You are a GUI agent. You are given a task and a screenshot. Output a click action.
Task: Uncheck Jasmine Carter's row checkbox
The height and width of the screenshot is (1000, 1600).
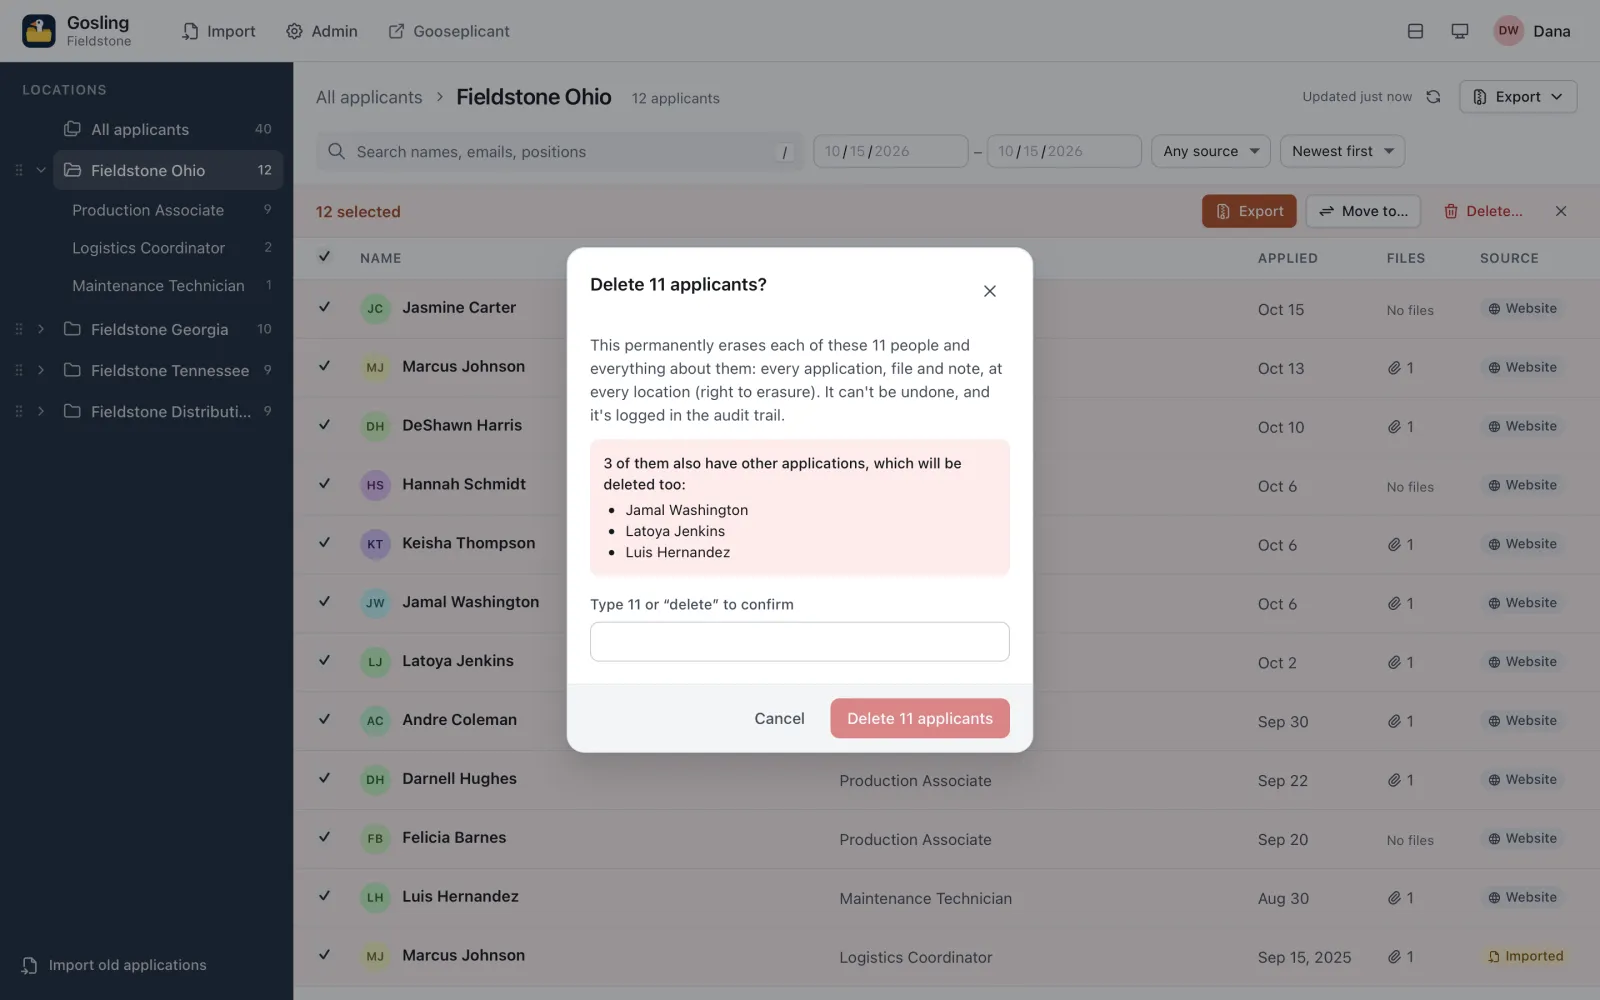(x=324, y=307)
